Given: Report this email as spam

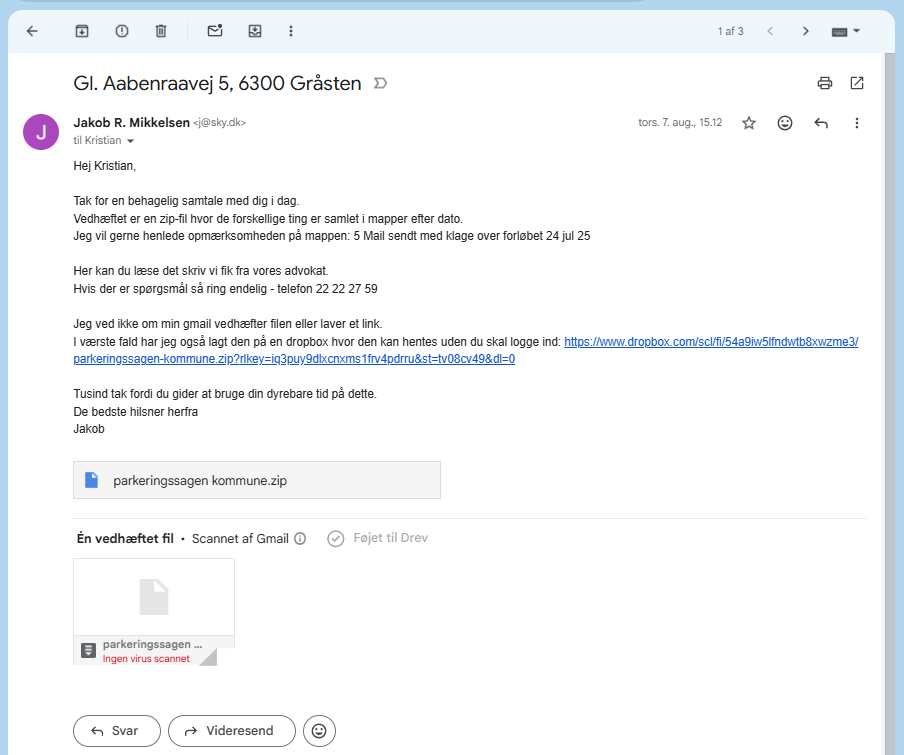Looking at the screenshot, I should [x=122, y=31].
